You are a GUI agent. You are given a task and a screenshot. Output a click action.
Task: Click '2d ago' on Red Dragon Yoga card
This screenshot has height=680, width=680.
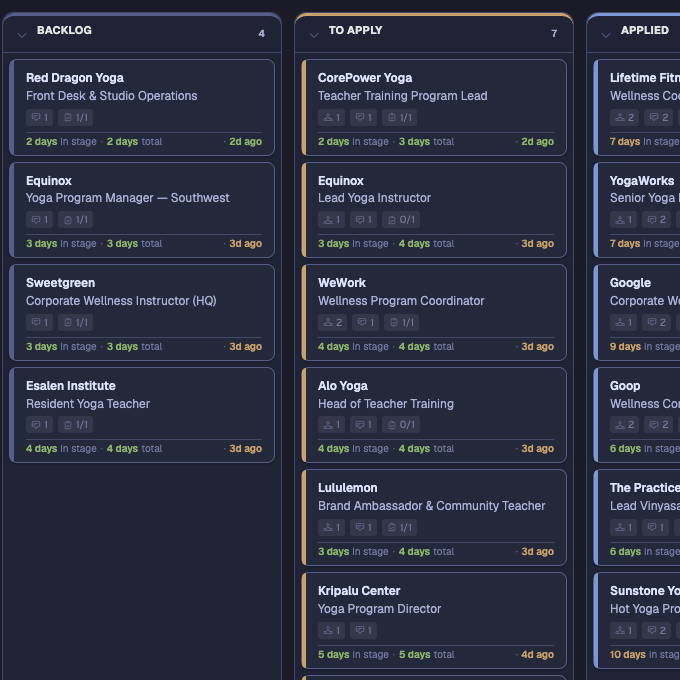point(245,141)
